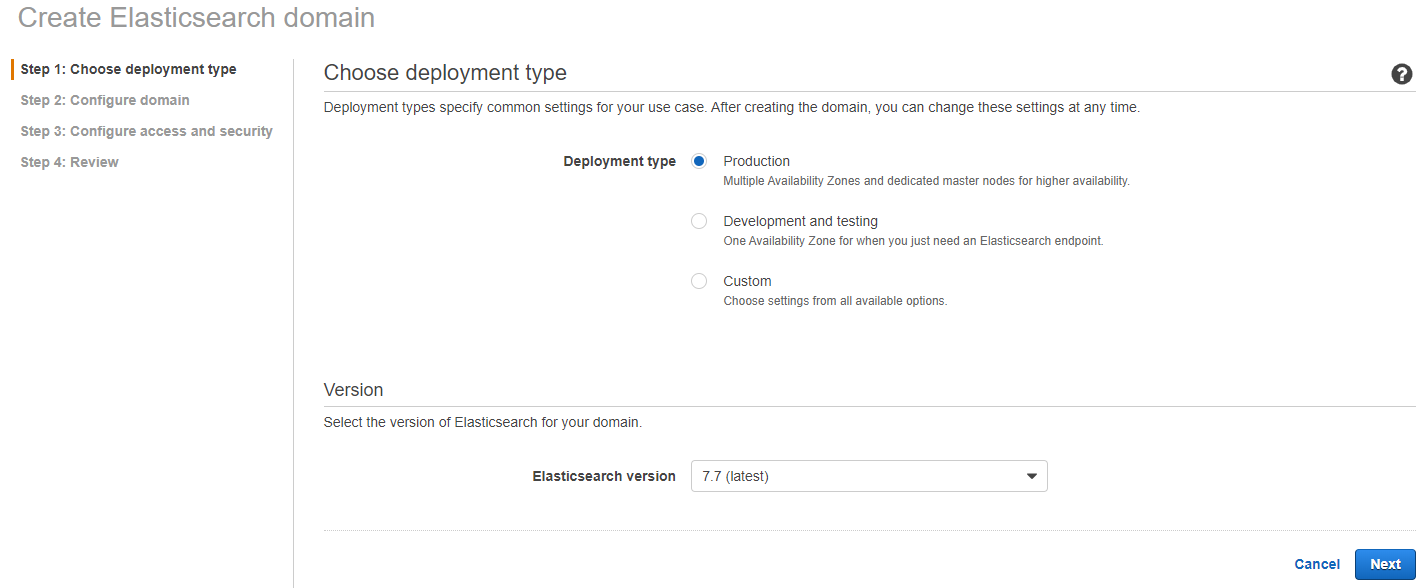Image resolution: width=1427 pixels, height=588 pixels.
Task: Click the 'Deployment type' field label
Action: pyautogui.click(x=619, y=161)
